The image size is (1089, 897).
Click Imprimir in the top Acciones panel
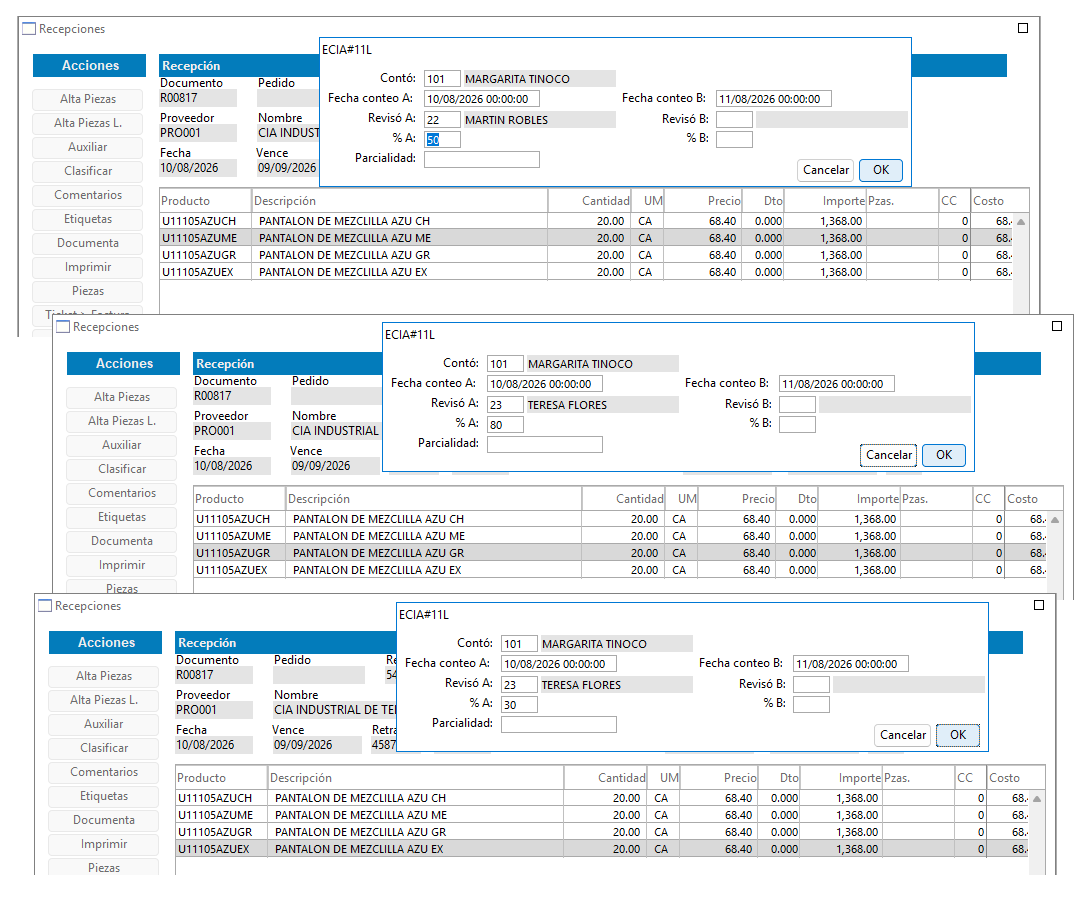tap(88, 267)
